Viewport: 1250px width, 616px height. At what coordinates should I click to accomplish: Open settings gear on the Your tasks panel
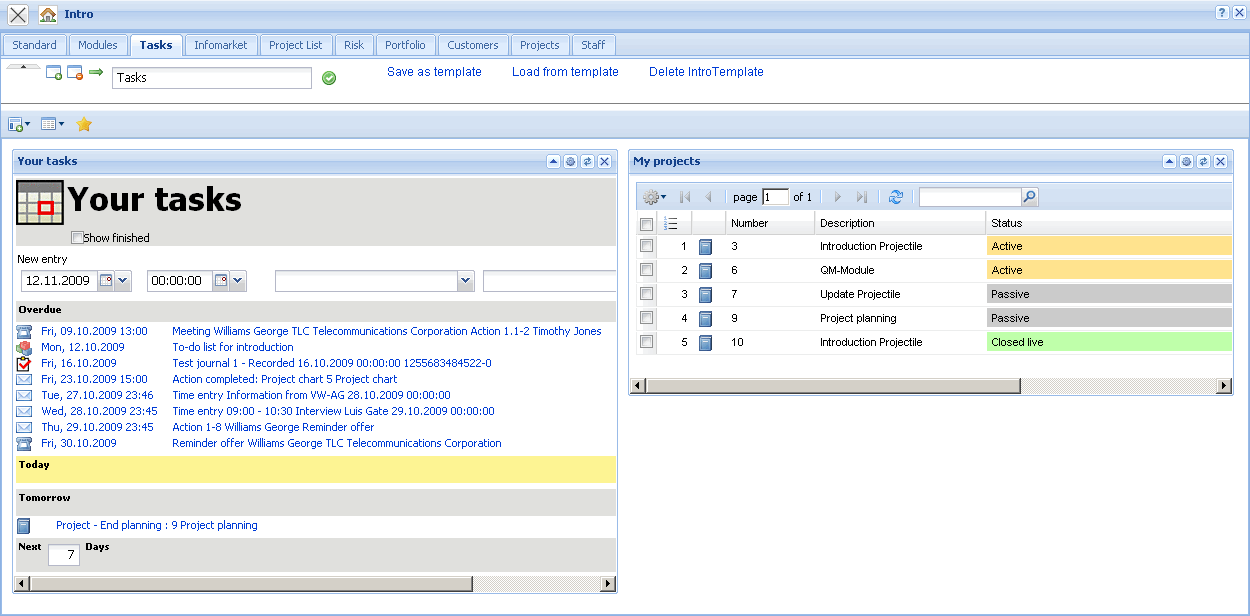click(x=569, y=161)
